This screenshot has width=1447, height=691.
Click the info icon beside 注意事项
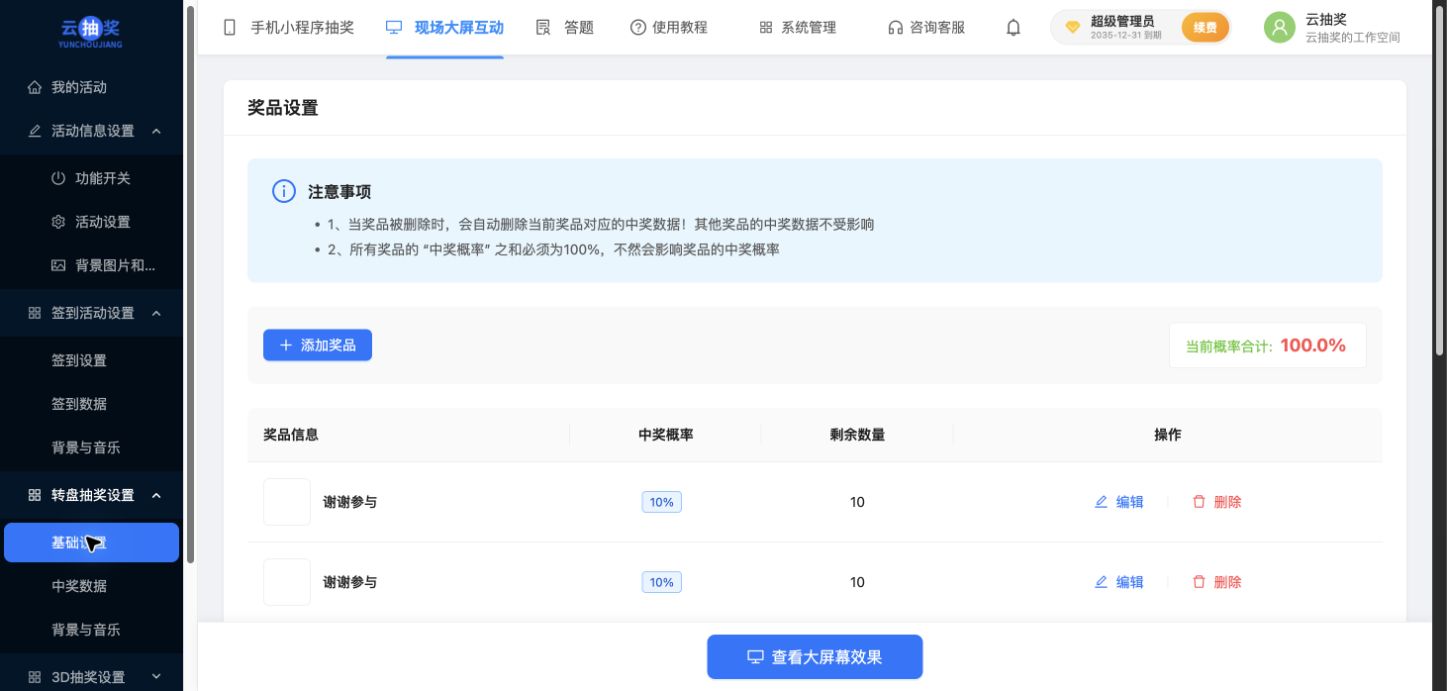[284, 191]
